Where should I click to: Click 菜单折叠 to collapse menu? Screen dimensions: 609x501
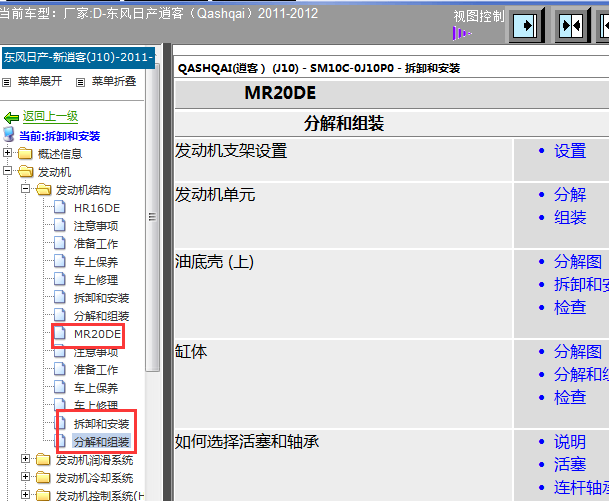pyautogui.click(x=114, y=81)
